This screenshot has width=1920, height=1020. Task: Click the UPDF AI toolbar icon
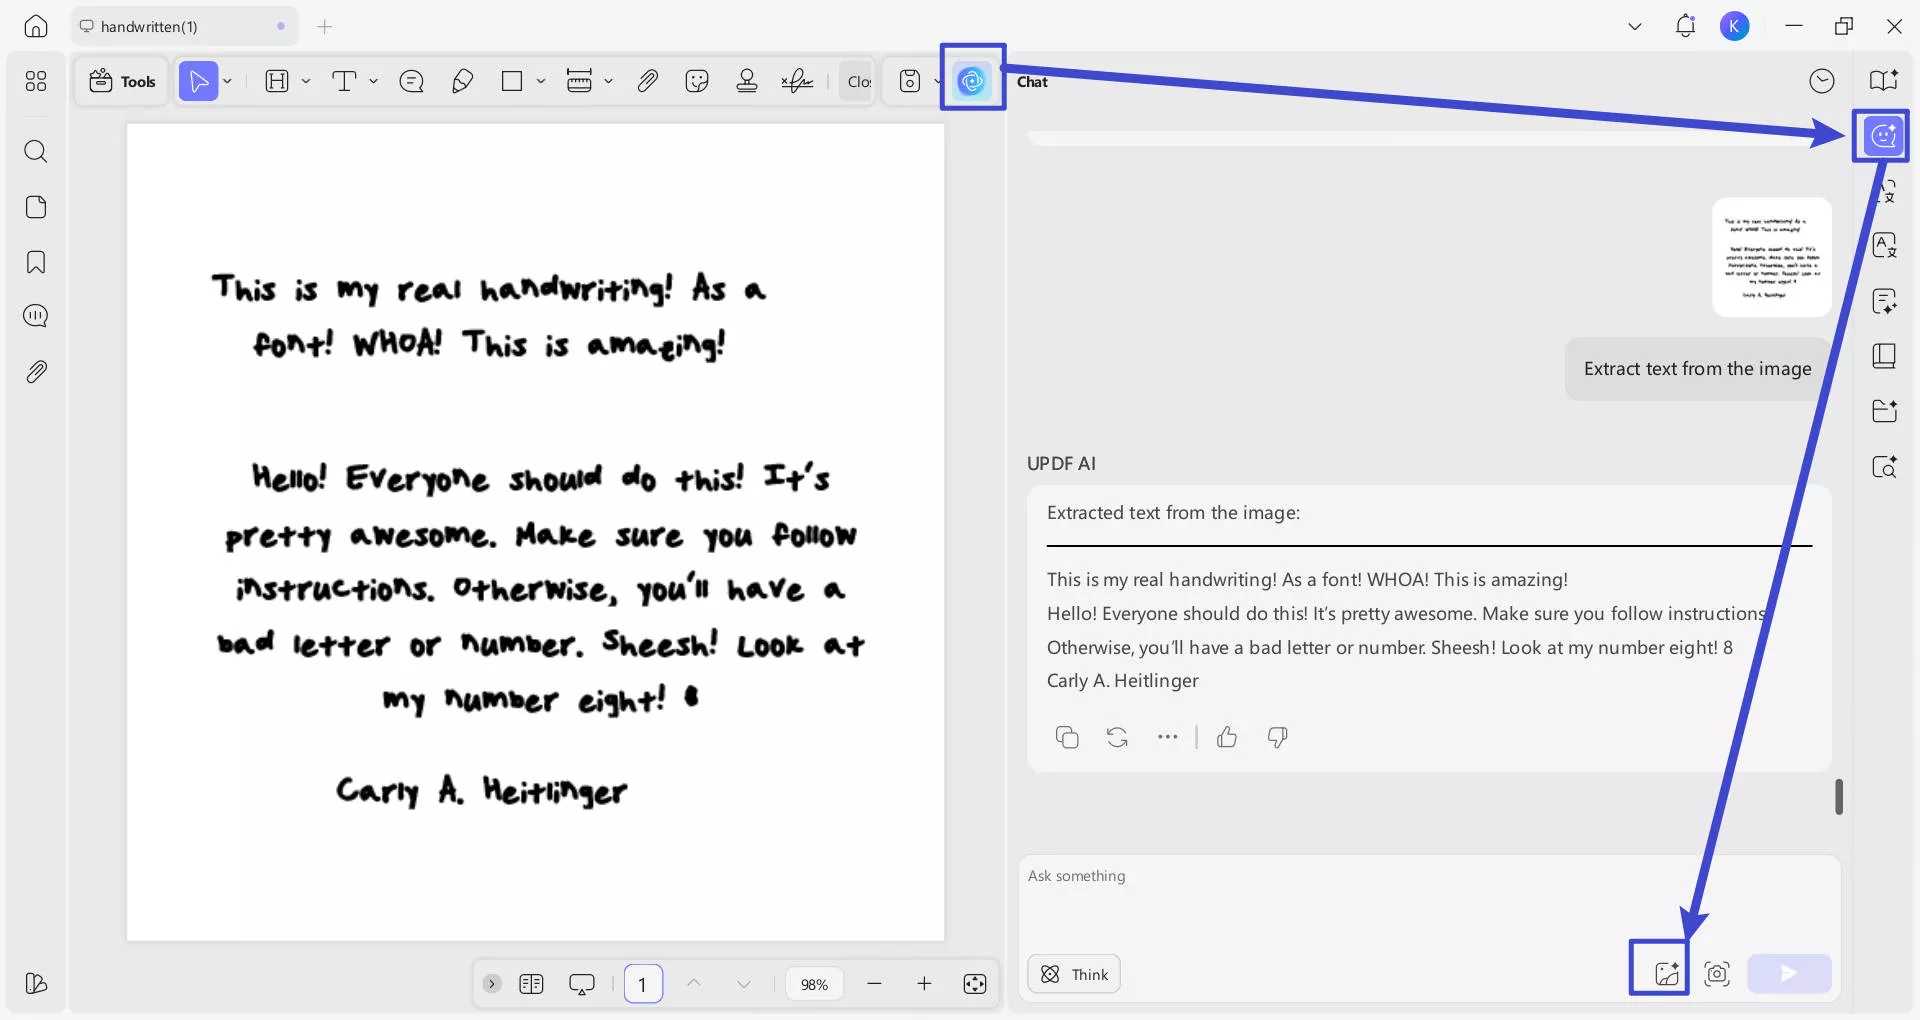(971, 81)
